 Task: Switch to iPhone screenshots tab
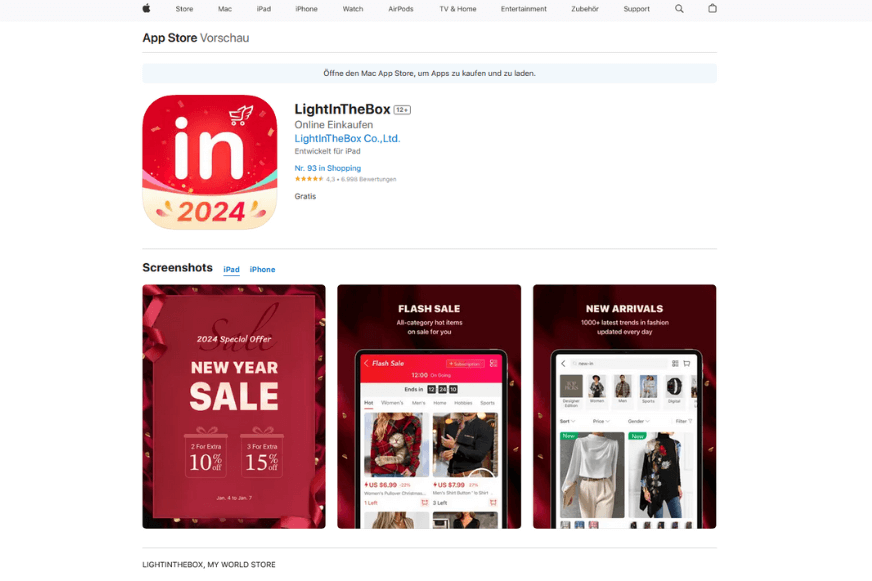262,269
